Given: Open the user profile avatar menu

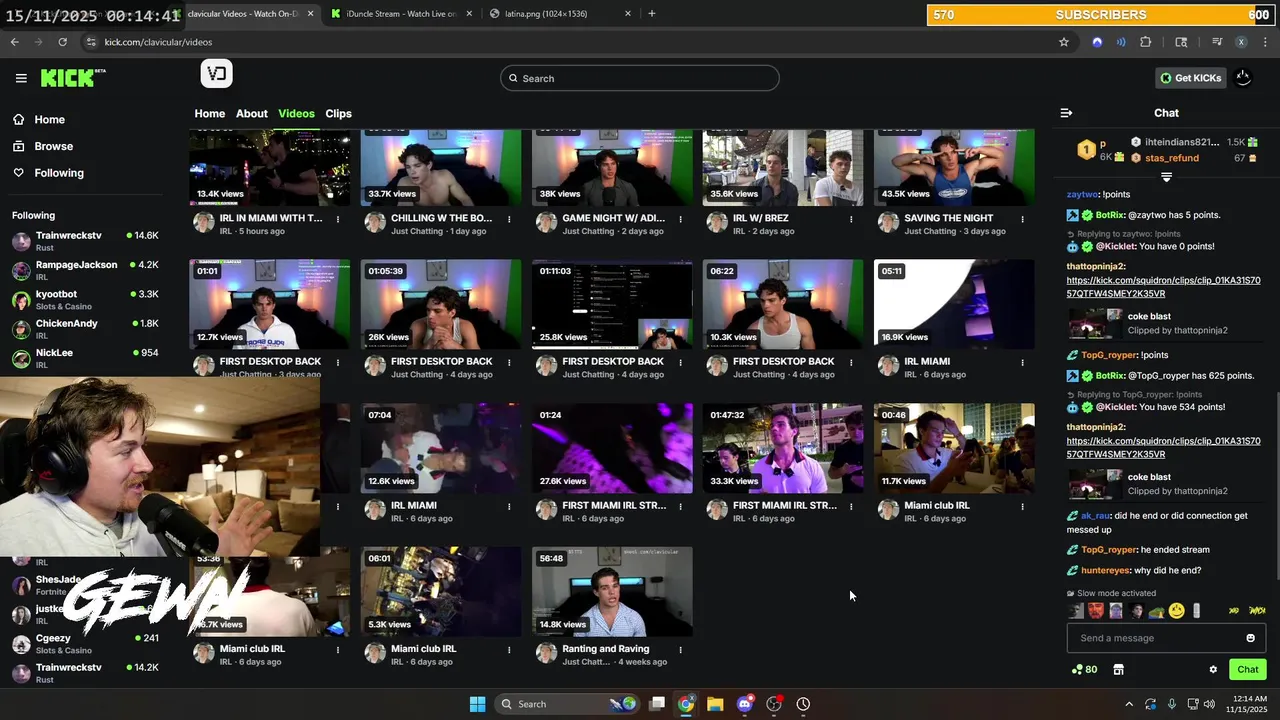Looking at the screenshot, I should click(1243, 78).
